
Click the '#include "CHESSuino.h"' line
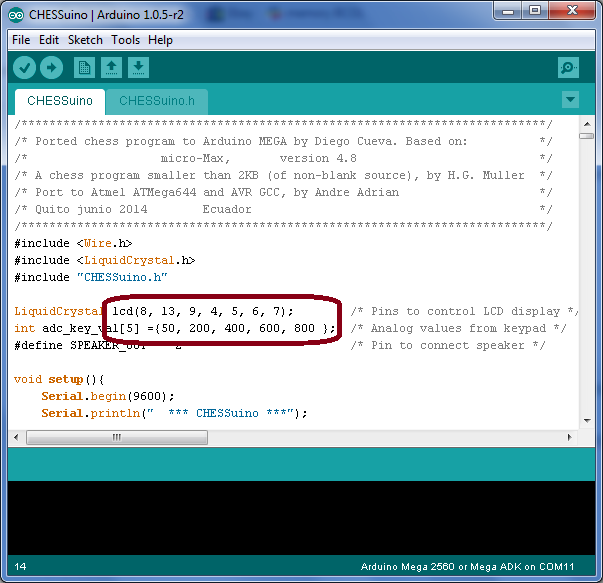[x=91, y=277]
